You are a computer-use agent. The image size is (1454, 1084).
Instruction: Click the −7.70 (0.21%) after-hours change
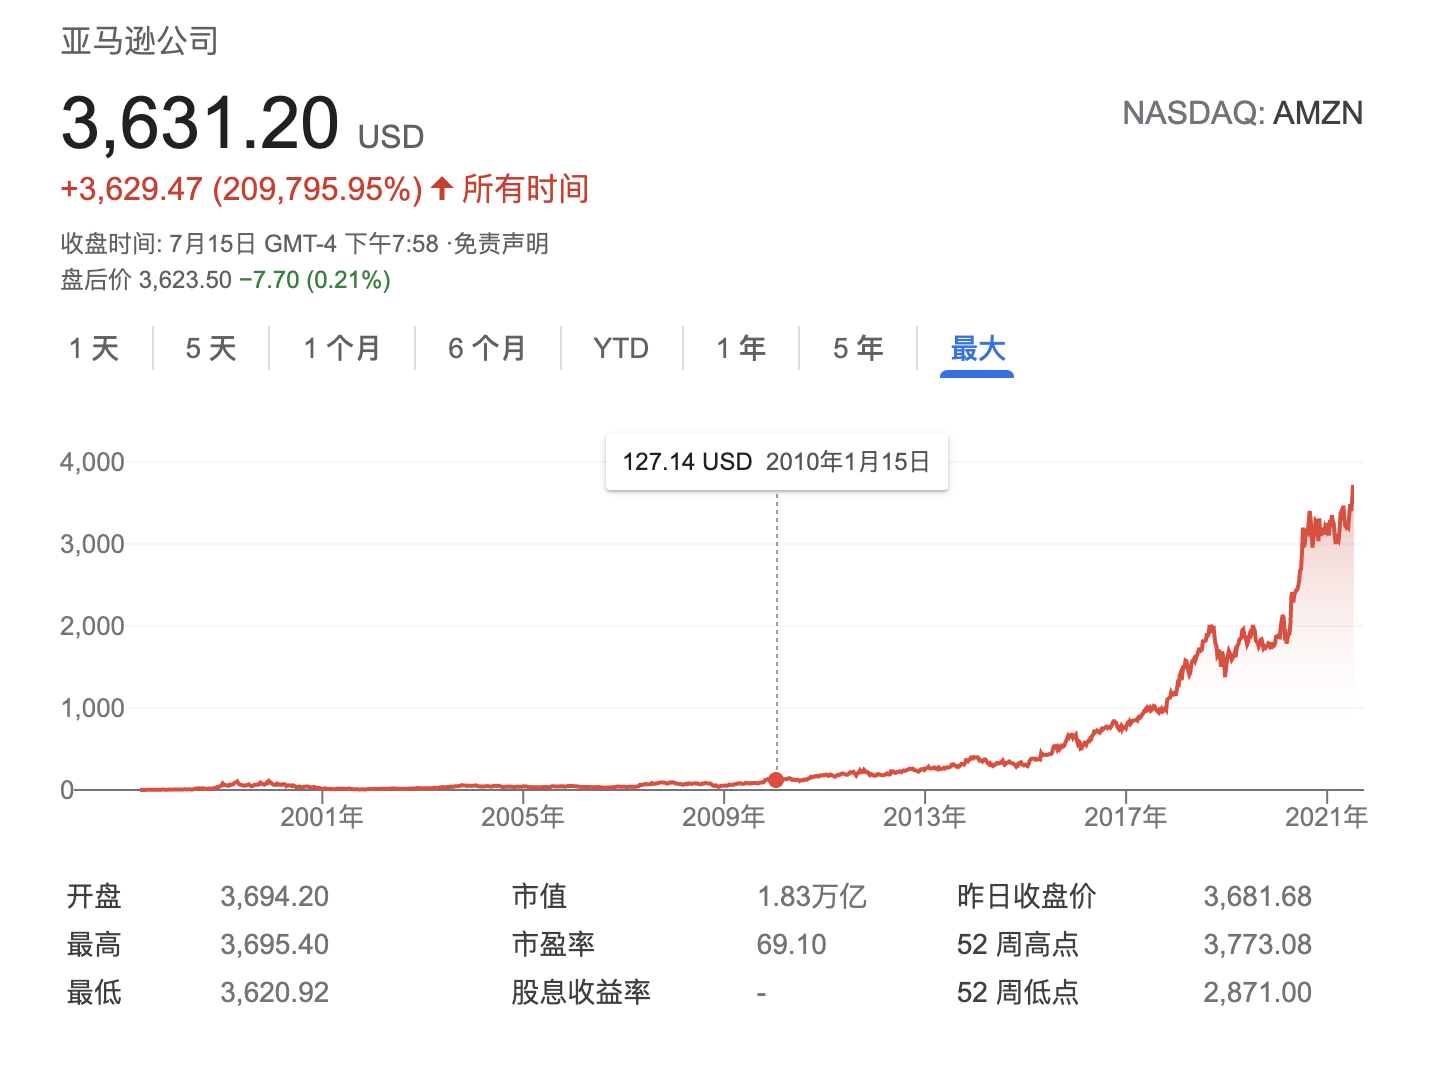click(315, 280)
